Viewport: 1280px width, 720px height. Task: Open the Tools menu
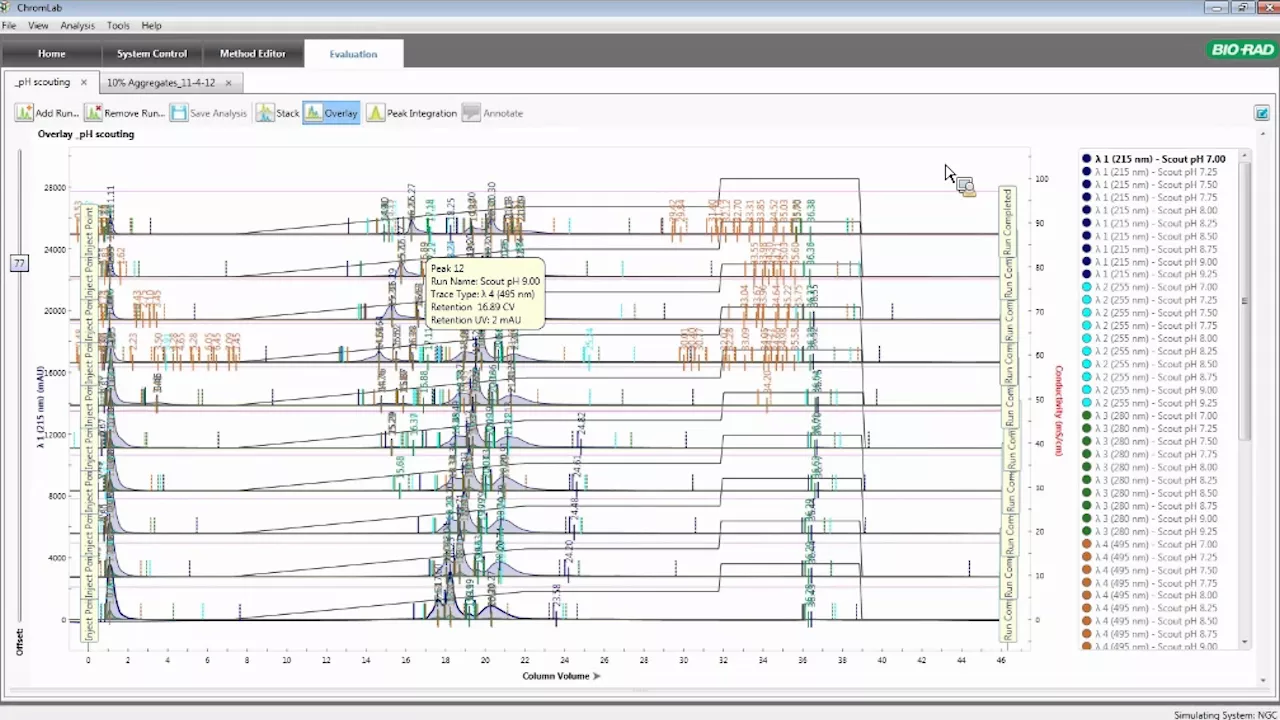pos(118,25)
